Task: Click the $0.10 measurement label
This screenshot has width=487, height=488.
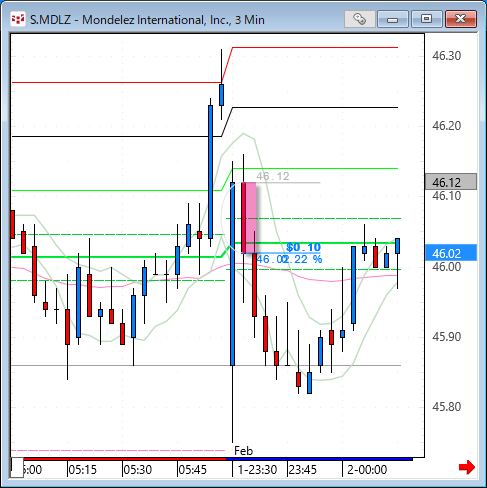Action: point(303,247)
